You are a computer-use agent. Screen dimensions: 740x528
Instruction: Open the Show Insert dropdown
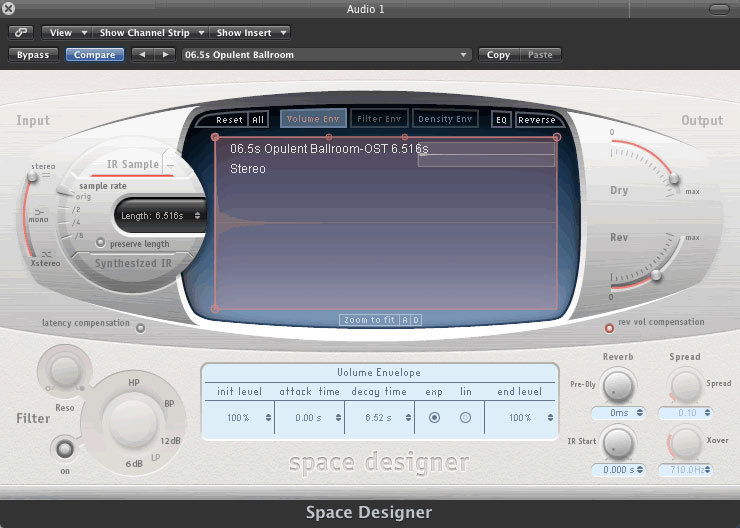(250, 33)
